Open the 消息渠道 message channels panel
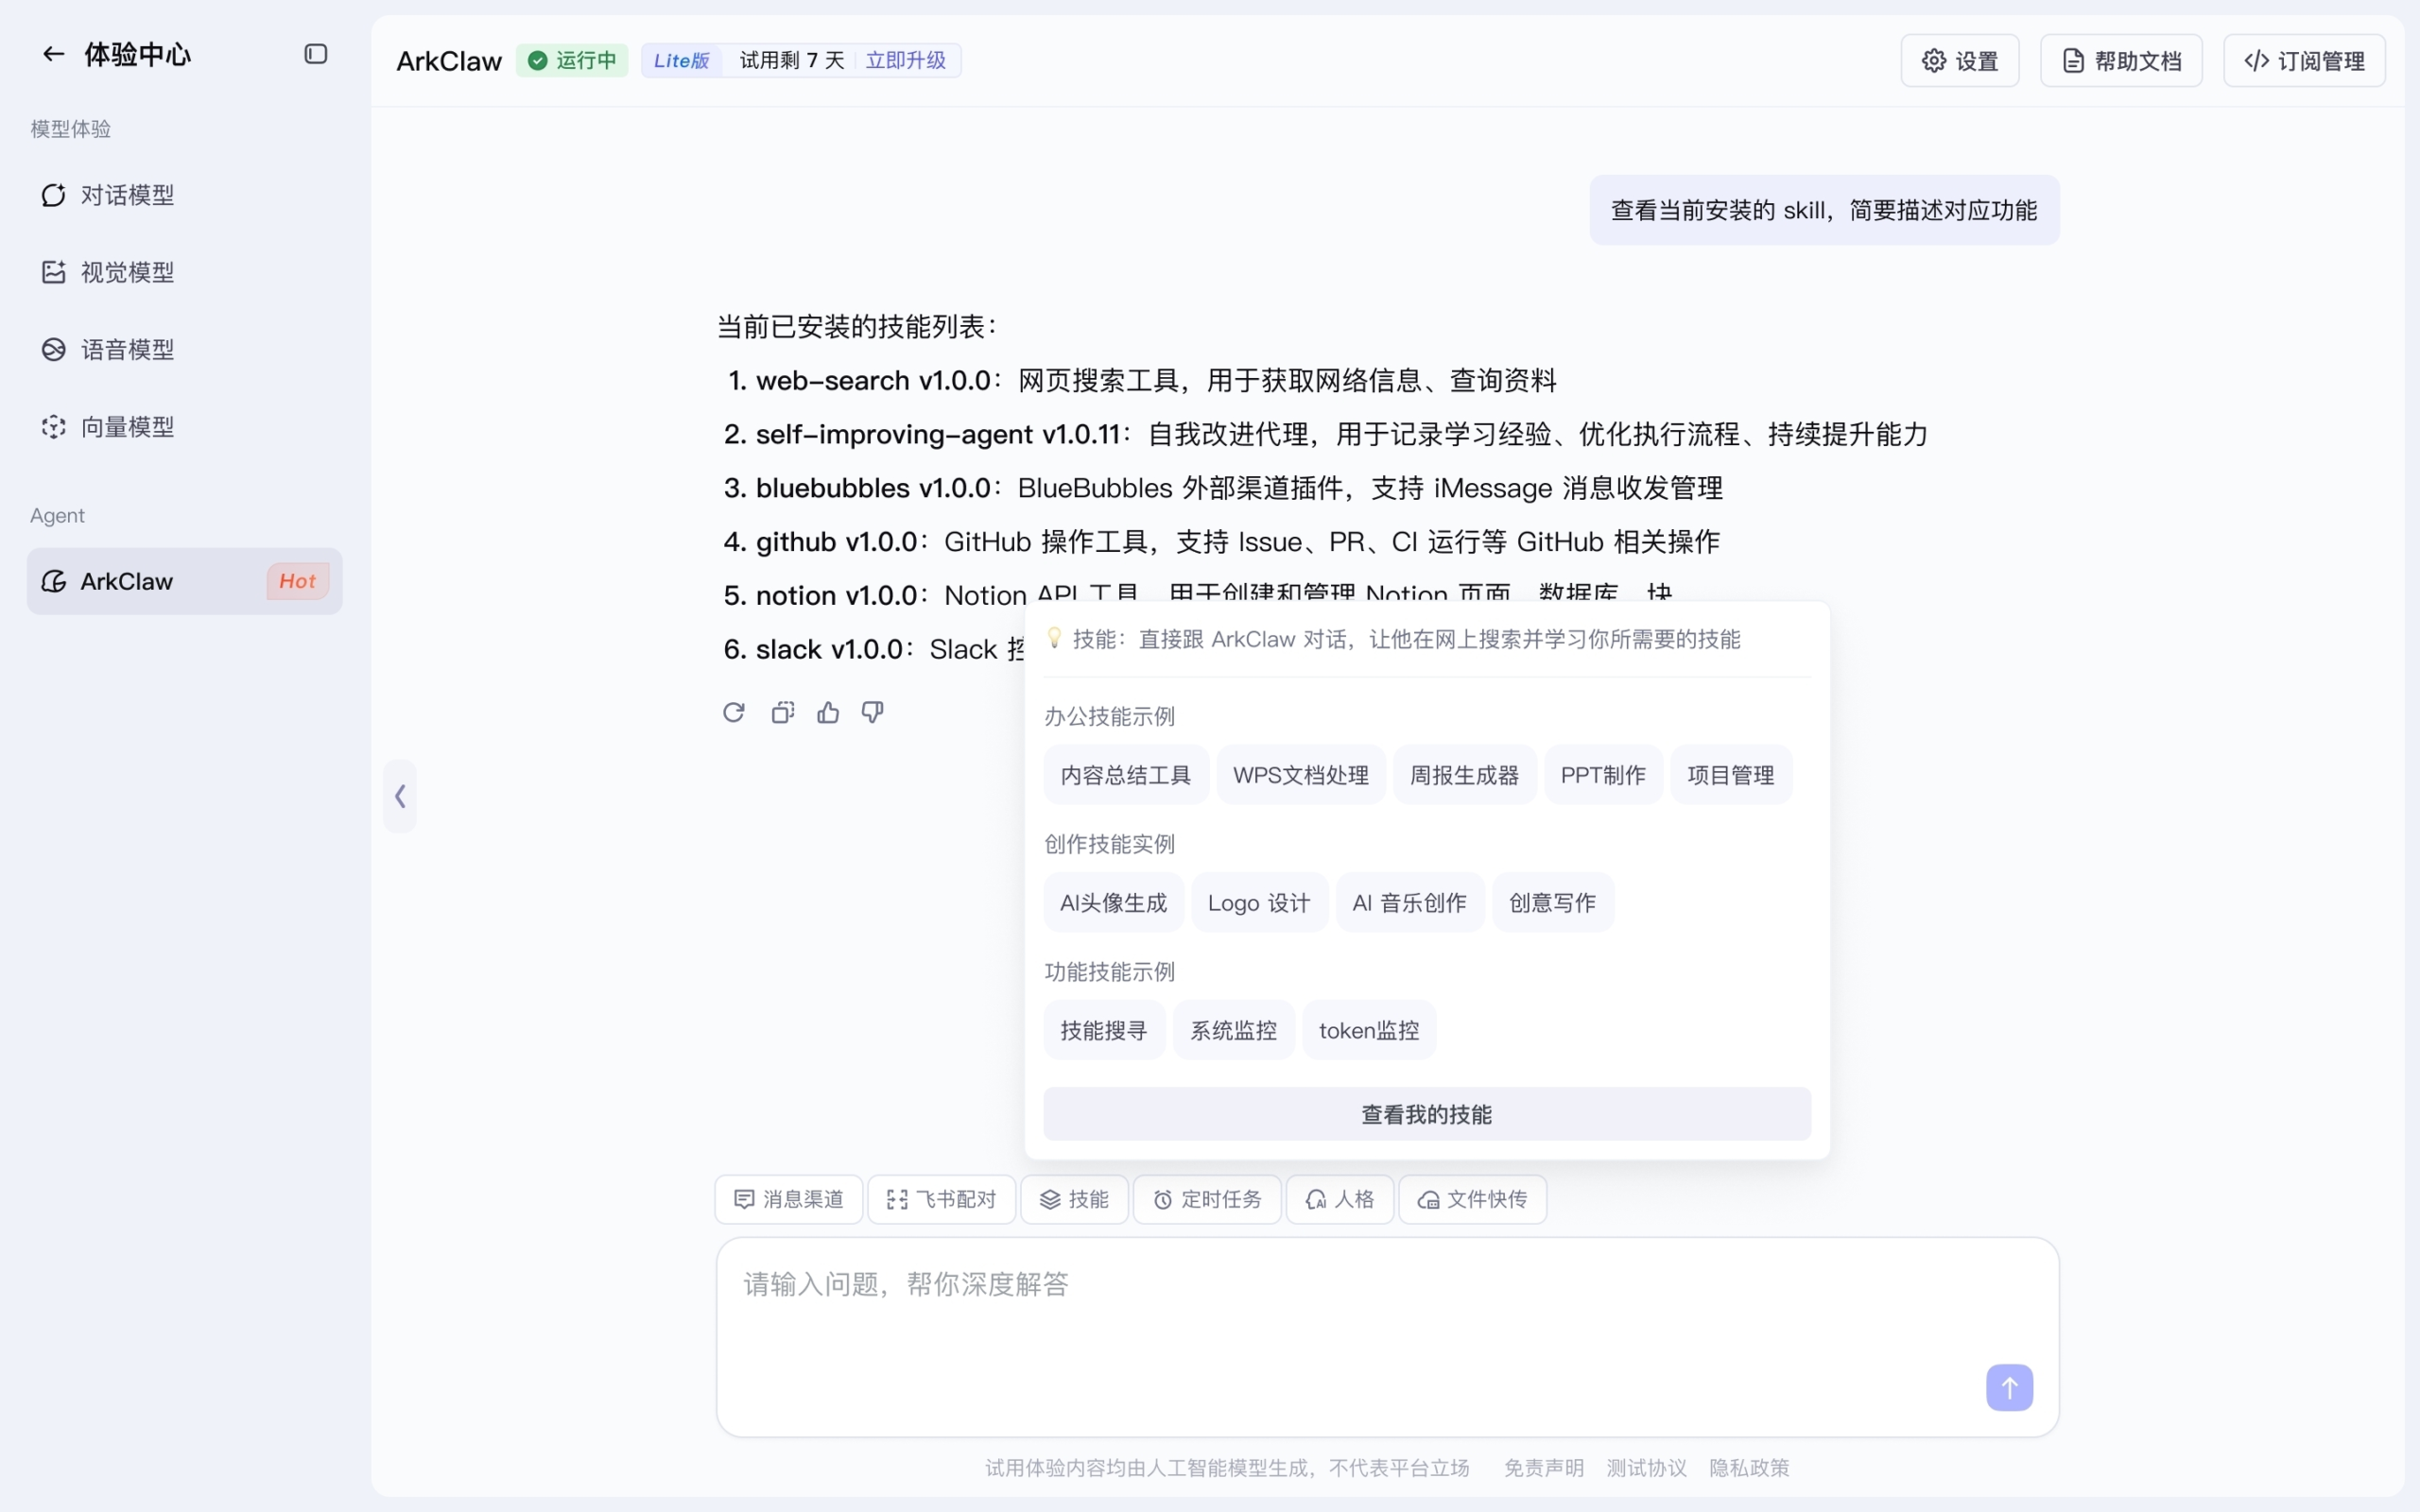This screenshot has height=1512, width=2420. 787,1199
